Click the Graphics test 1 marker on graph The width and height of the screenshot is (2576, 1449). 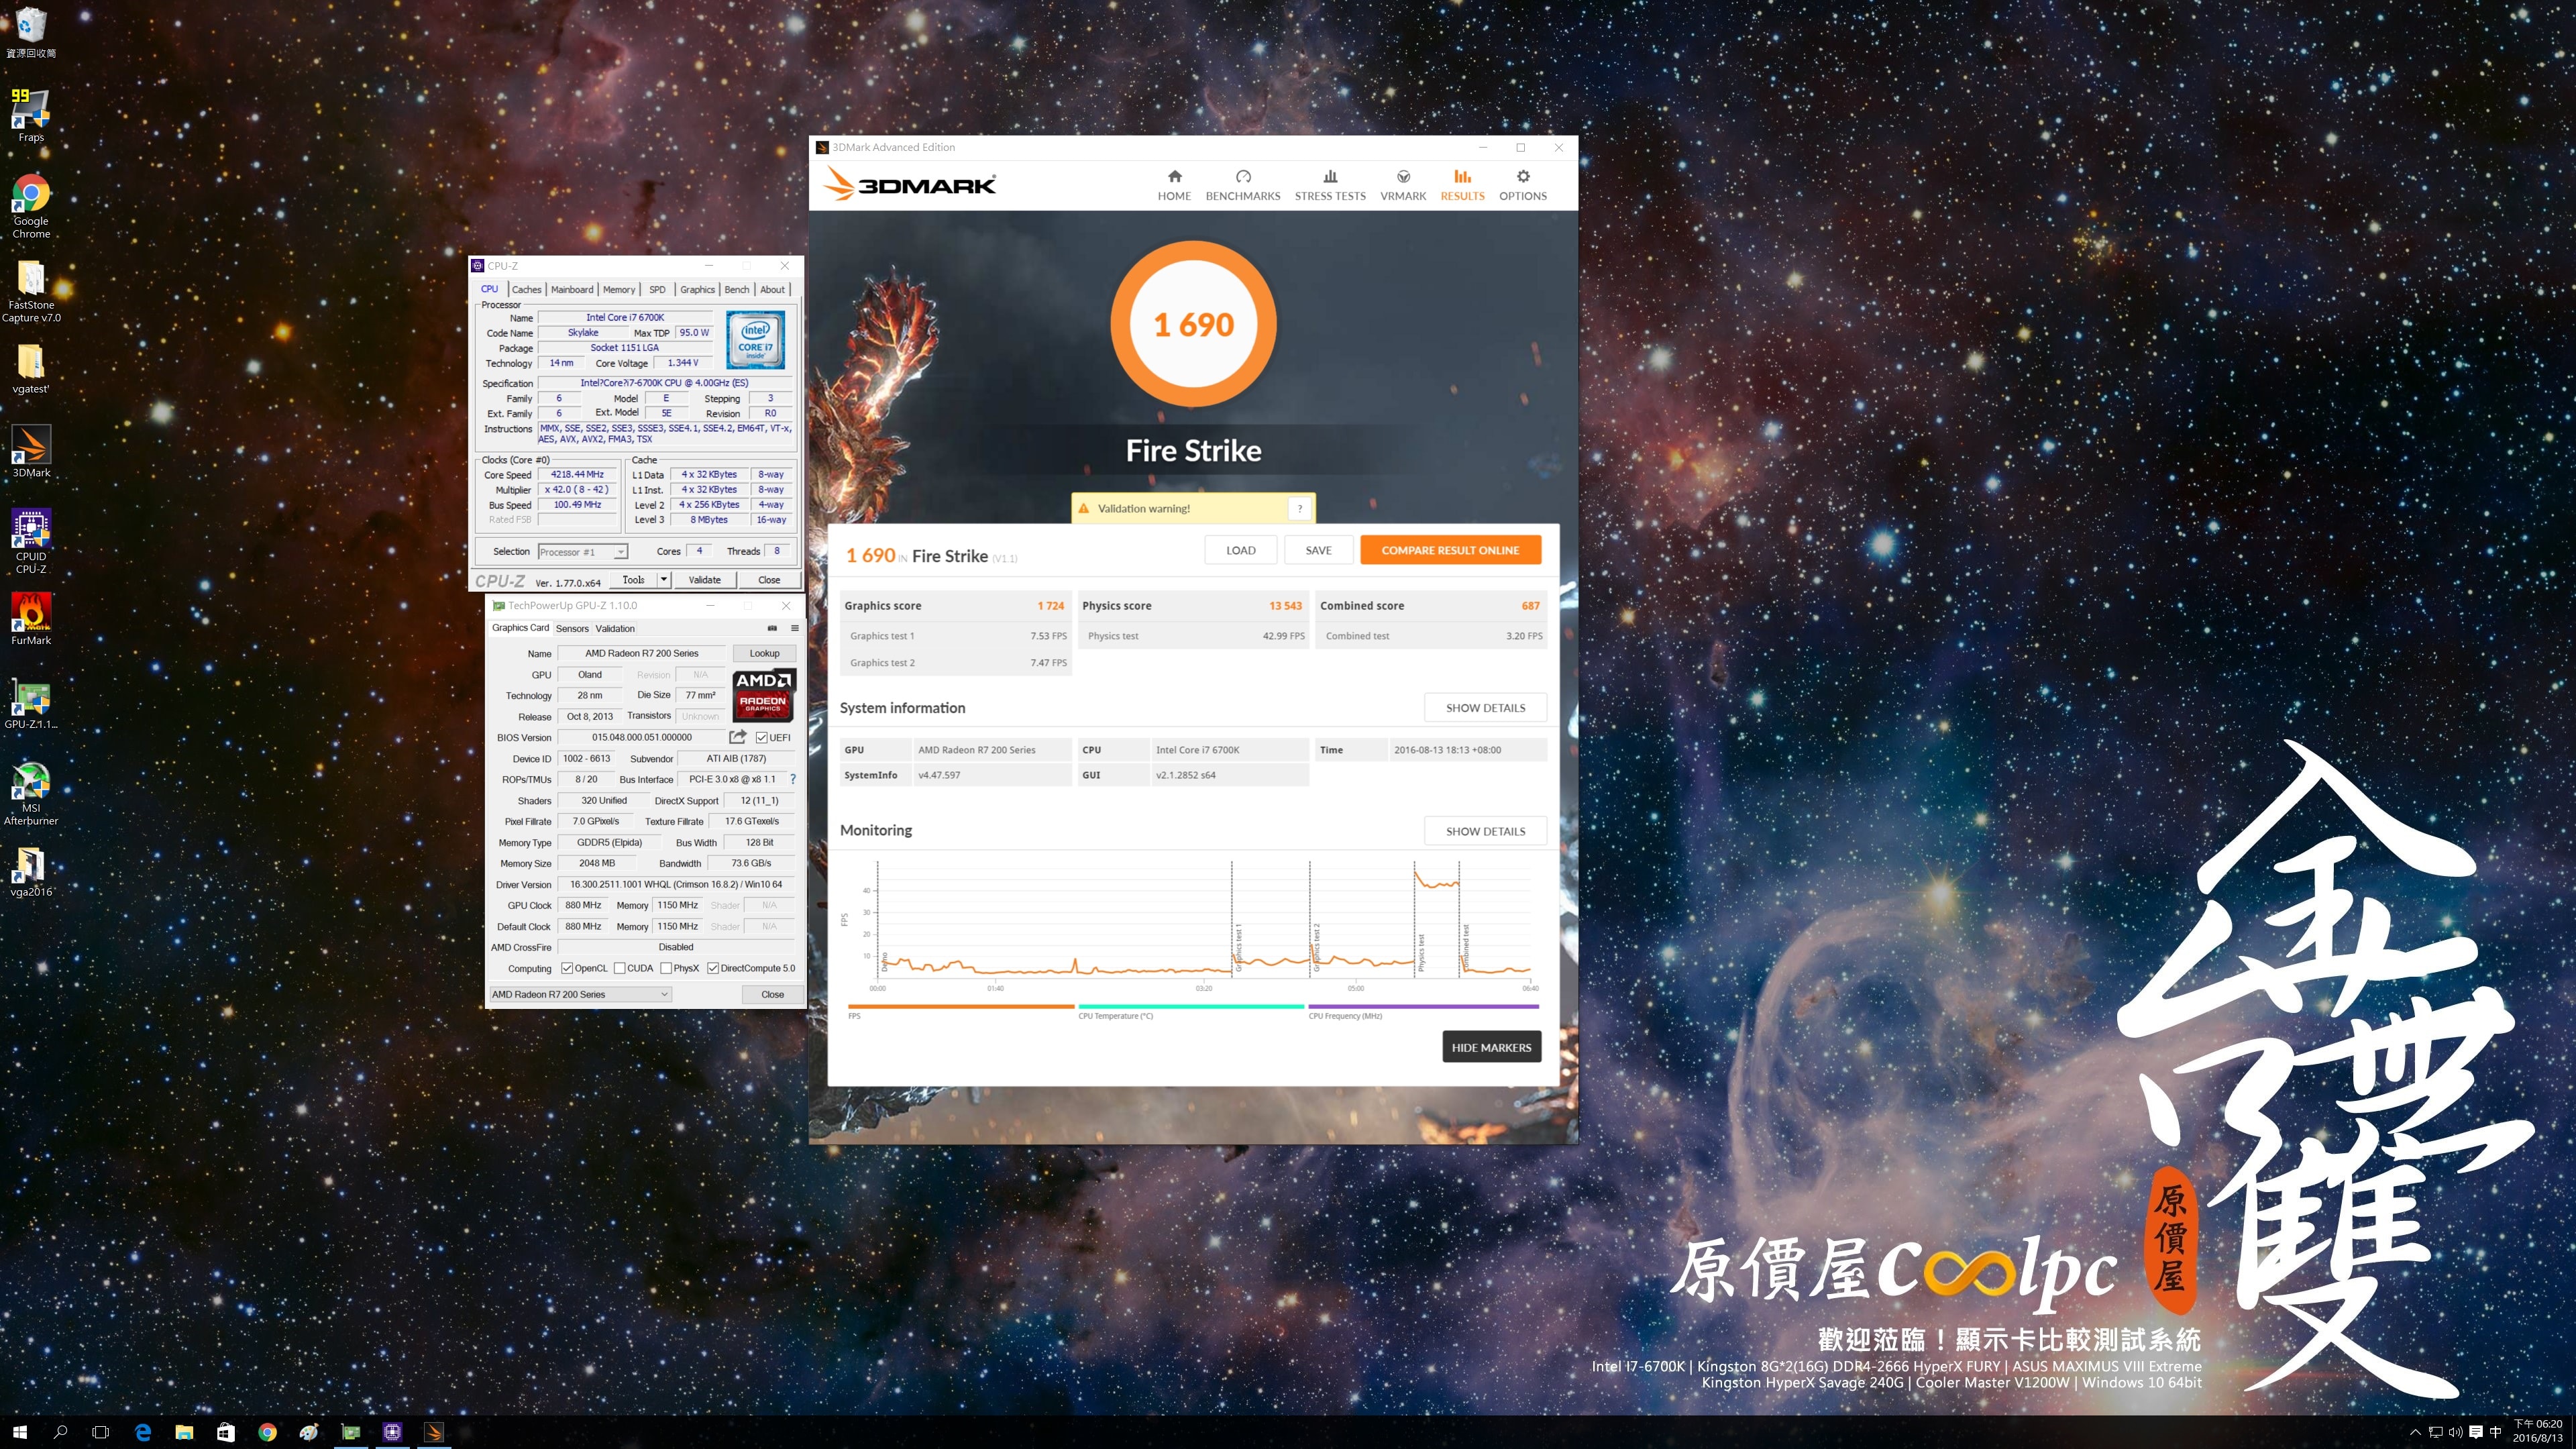point(1238,948)
